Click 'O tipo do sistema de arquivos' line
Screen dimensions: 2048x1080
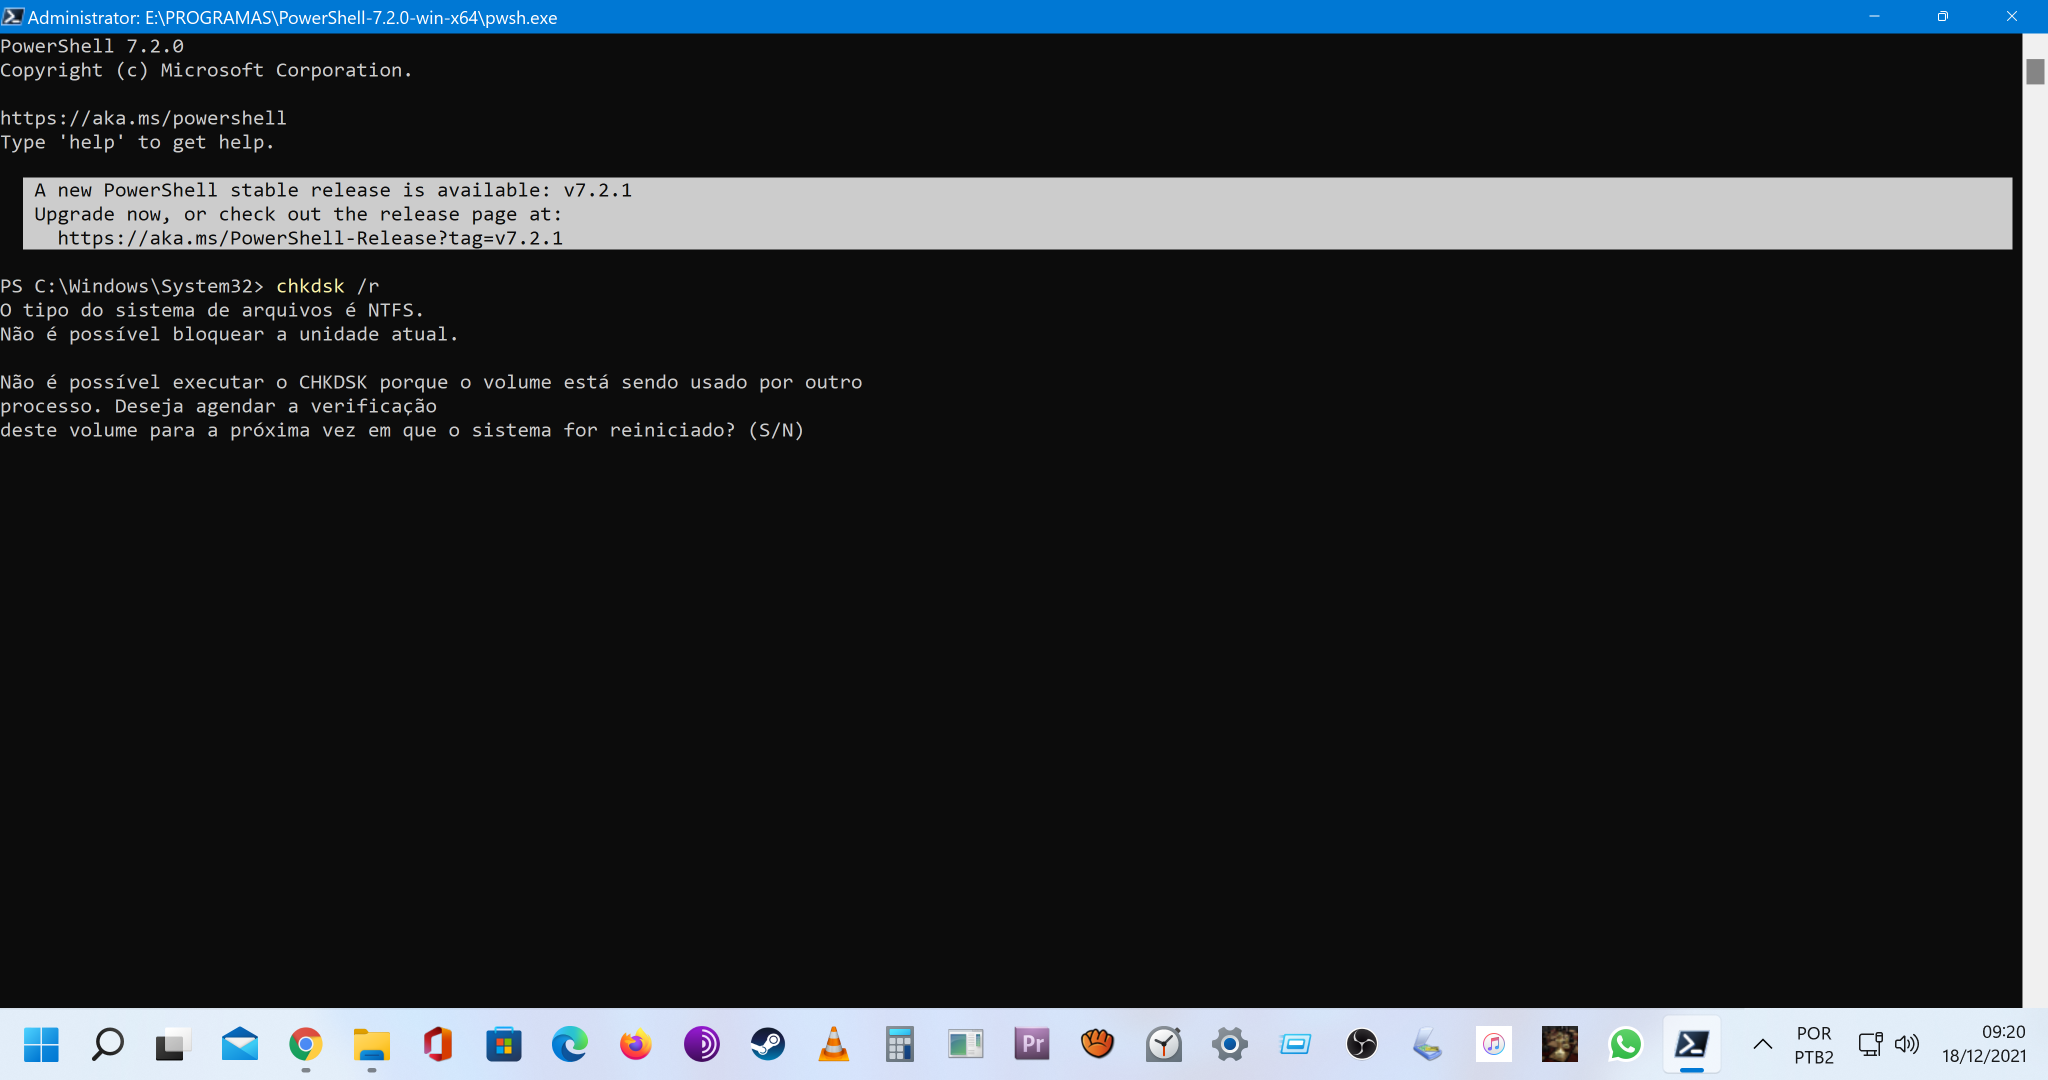tap(212, 310)
